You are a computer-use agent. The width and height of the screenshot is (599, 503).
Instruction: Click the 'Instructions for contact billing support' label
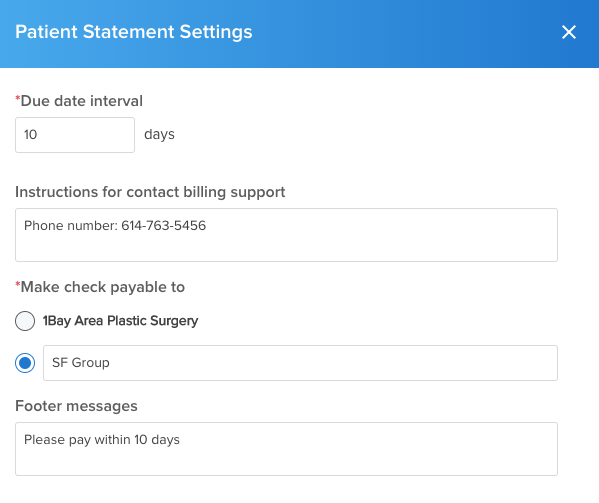[150, 192]
